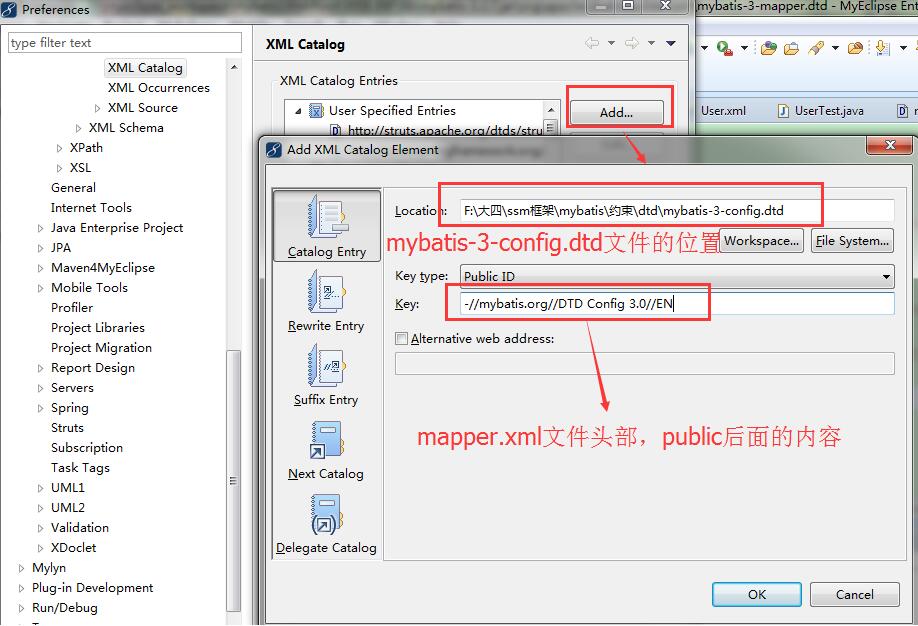Select Report Design in the tree

[93, 368]
